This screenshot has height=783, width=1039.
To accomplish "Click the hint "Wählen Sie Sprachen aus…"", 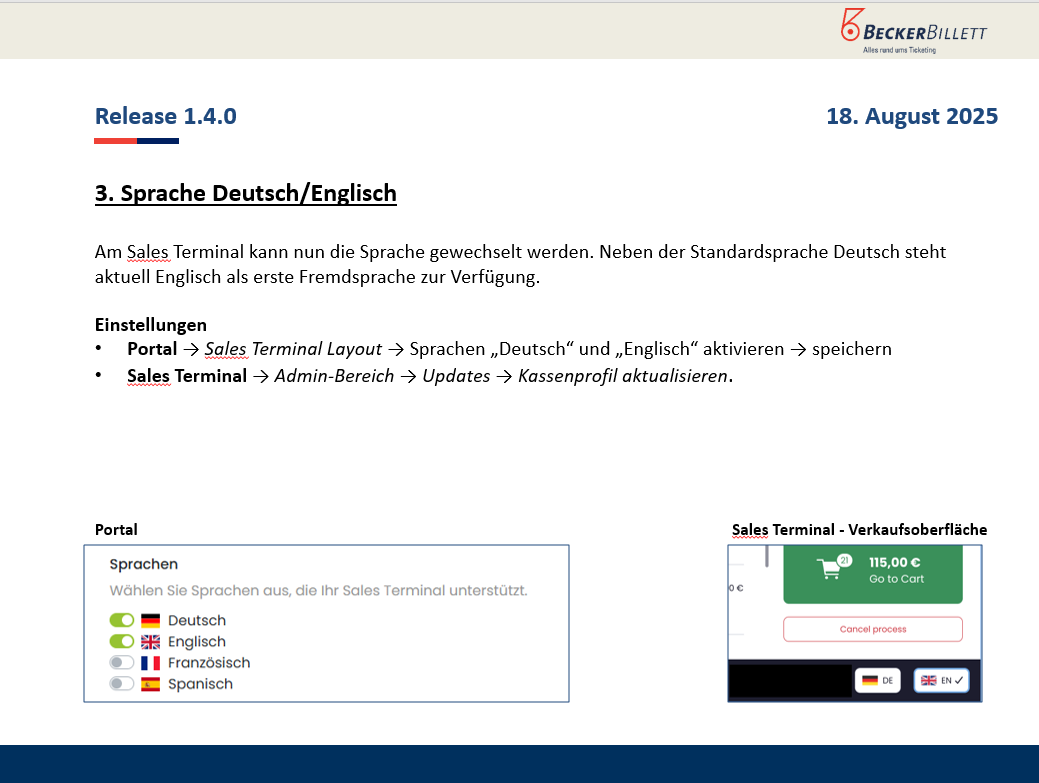I will click(319, 590).
